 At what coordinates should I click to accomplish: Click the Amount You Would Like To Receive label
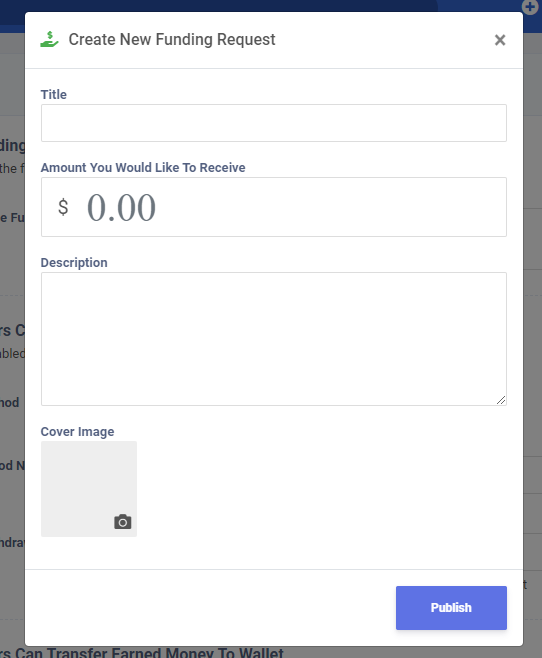(x=143, y=167)
